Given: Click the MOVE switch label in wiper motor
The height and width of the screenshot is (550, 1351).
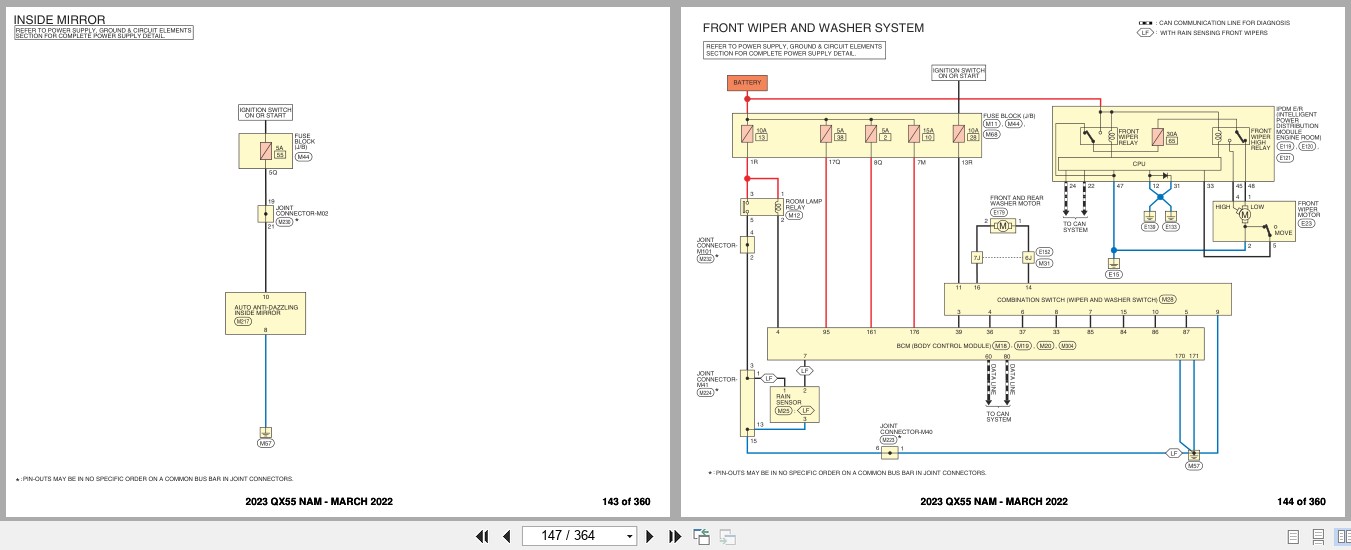Looking at the screenshot, I should coord(1283,233).
